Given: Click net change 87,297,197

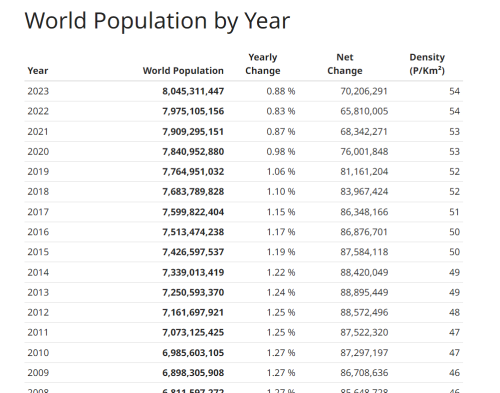Looking at the screenshot, I should [x=364, y=353].
